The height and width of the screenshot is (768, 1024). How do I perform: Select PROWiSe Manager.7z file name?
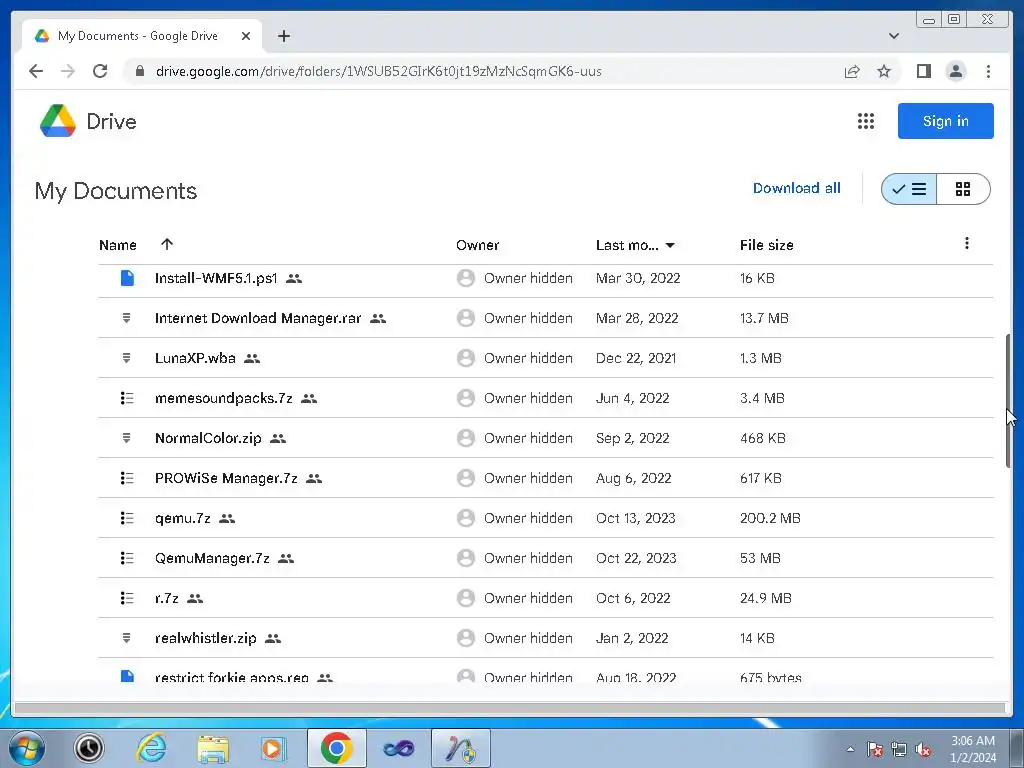click(226, 478)
